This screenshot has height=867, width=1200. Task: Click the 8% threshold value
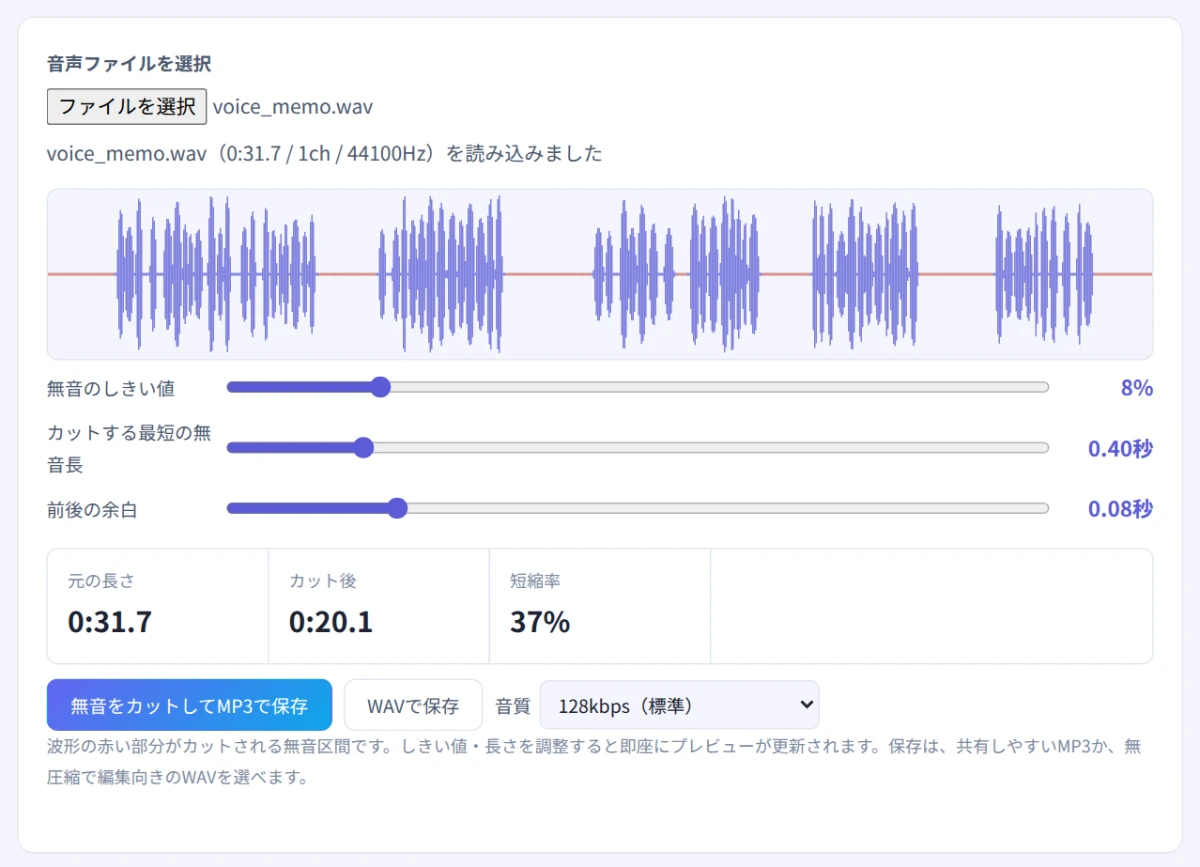point(1137,388)
